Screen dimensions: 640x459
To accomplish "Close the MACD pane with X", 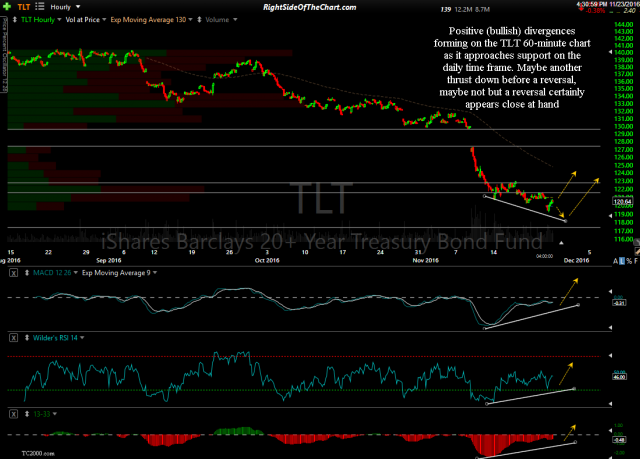I will point(13,273).
